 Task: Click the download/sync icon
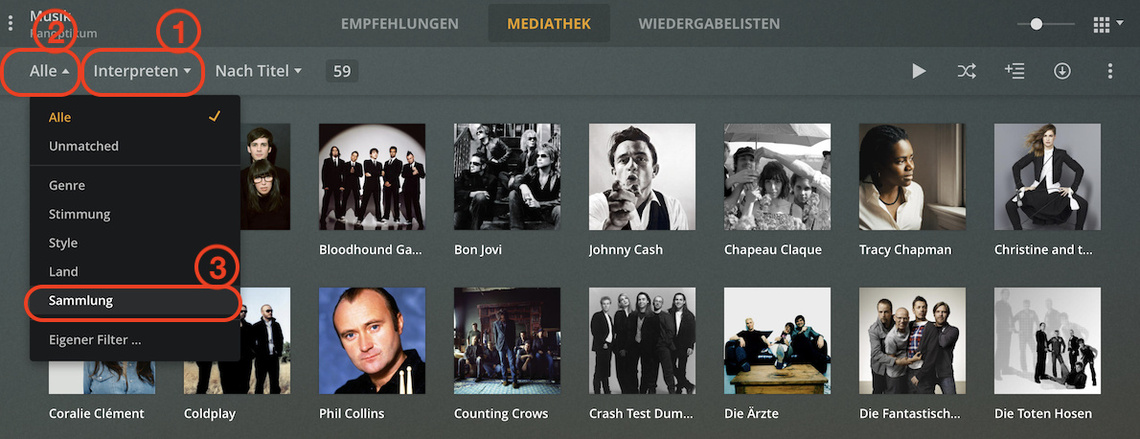tap(1062, 71)
